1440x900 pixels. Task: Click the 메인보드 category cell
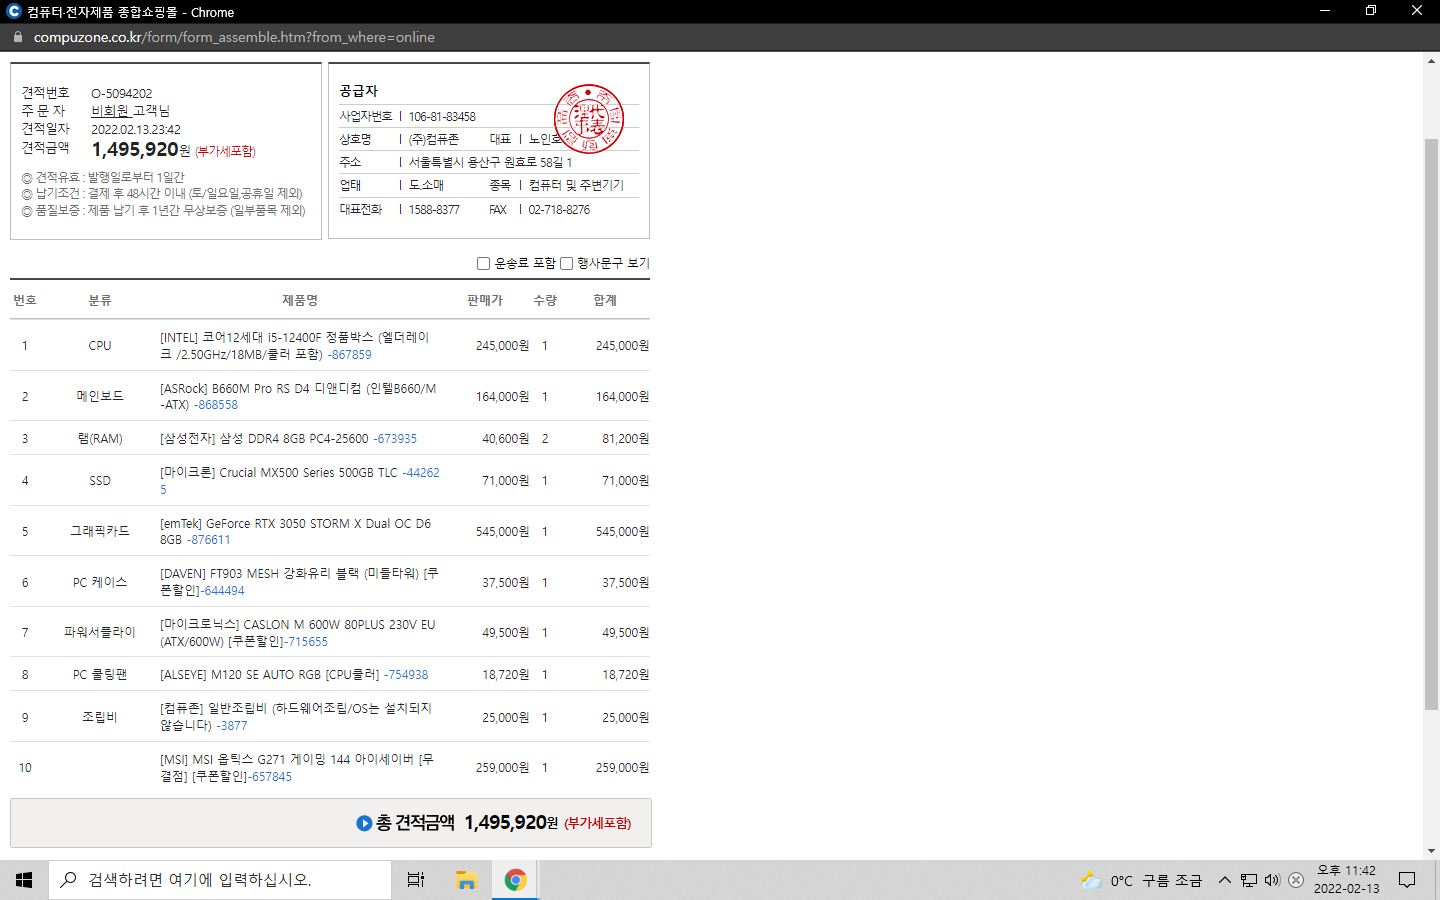pyautogui.click(x=100, y=397)
